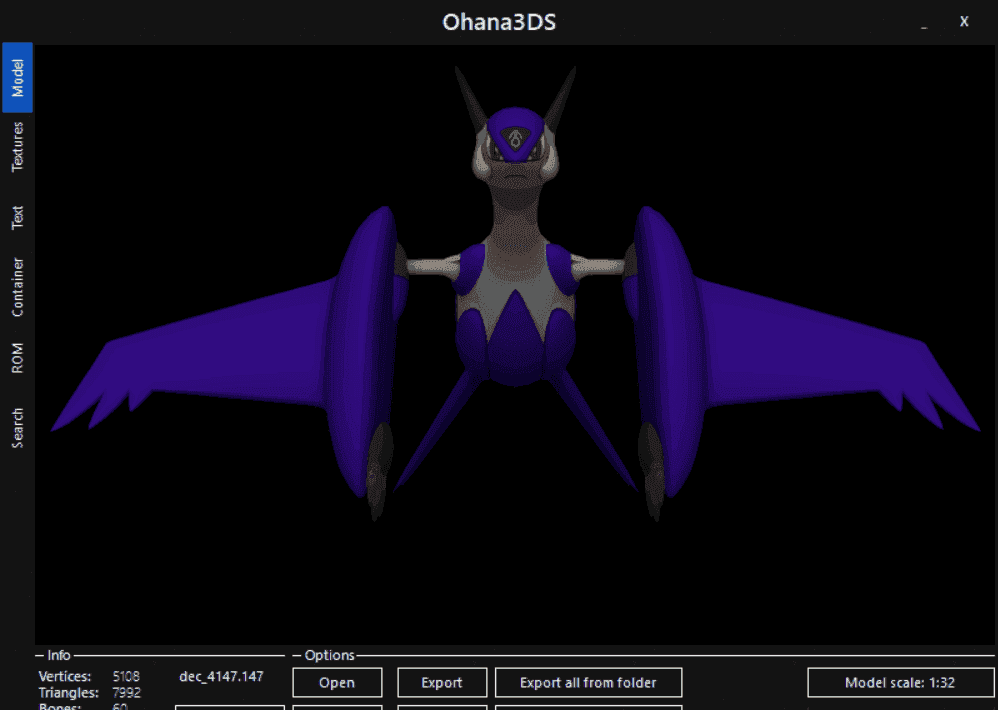Close the Ohana3DS window
Viewport: 998px width, 710px height.
tap(964, 22)
